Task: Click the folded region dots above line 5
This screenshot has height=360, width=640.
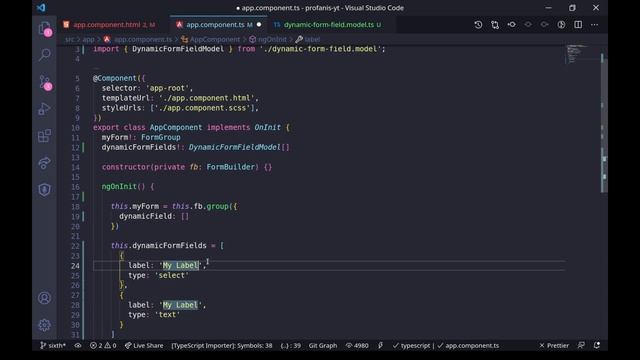Action: [96, 68]
